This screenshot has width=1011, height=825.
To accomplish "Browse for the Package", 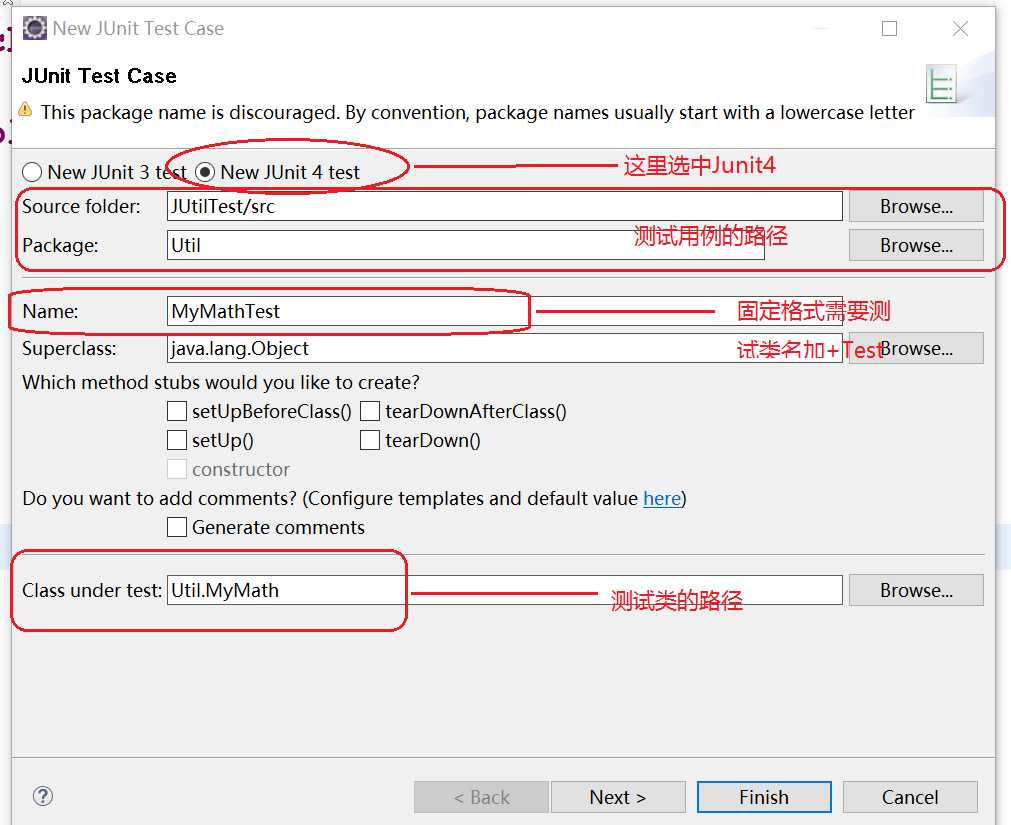I will point(916,246).
